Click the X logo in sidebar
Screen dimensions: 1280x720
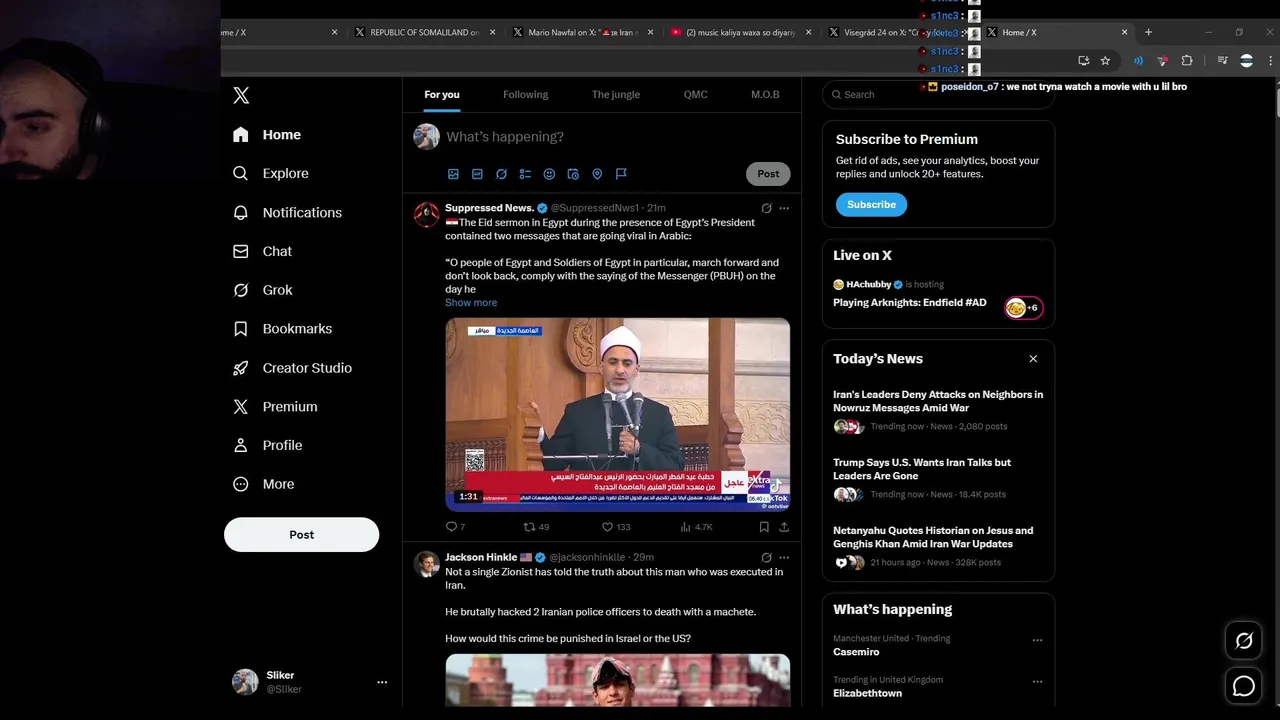(241, 95)
